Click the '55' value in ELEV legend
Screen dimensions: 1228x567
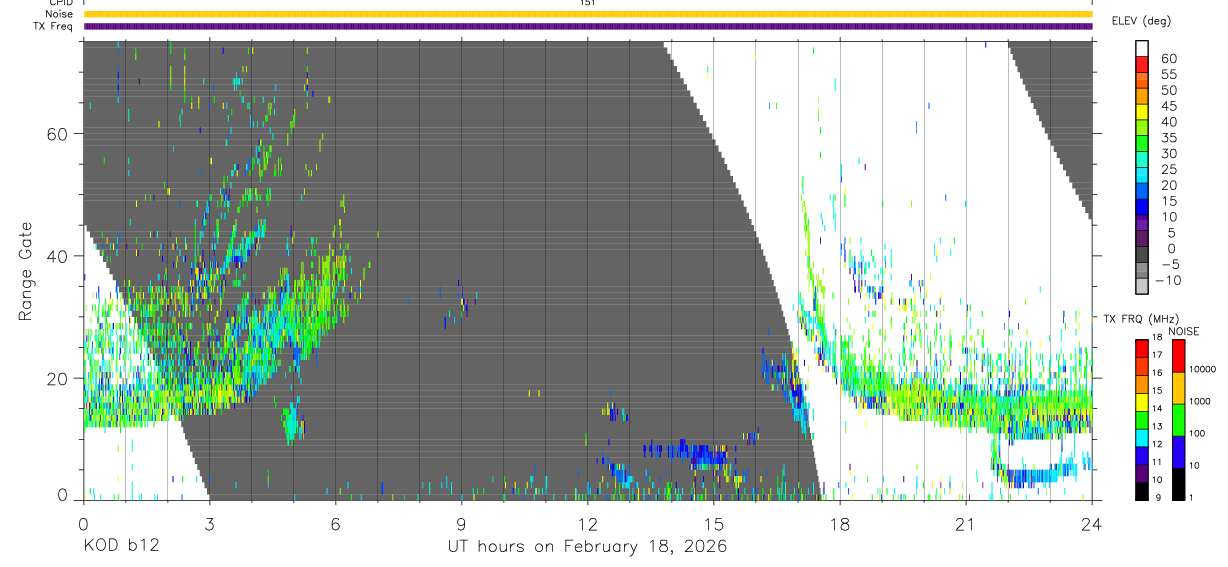[1168, 74]
